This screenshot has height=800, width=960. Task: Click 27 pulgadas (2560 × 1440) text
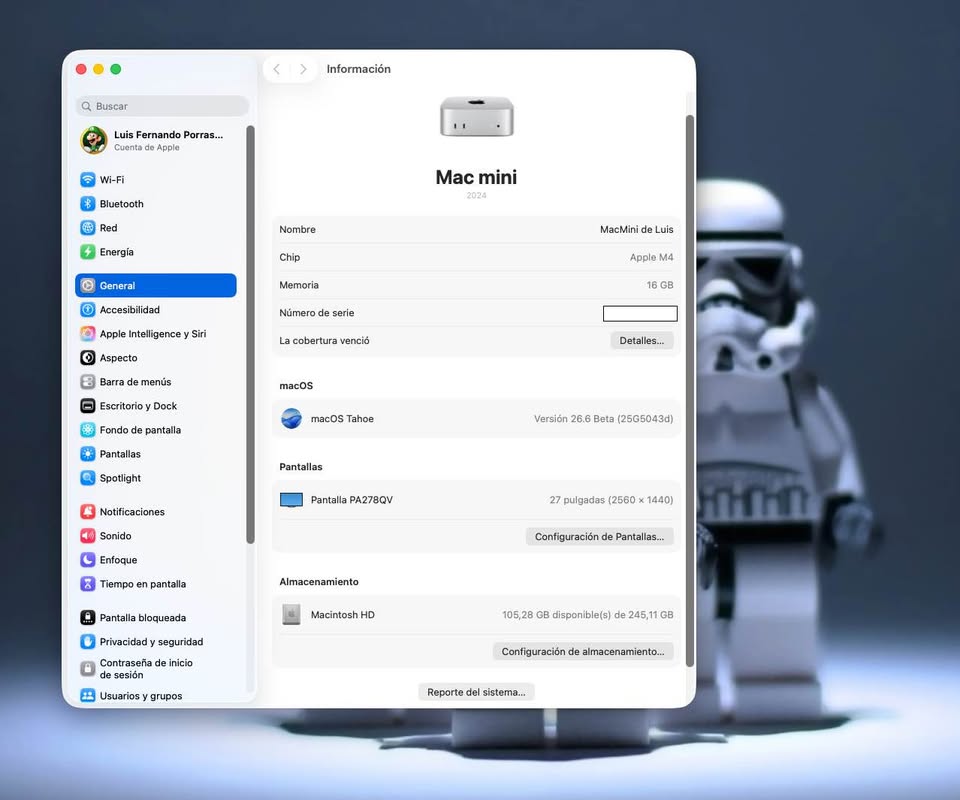611,500
